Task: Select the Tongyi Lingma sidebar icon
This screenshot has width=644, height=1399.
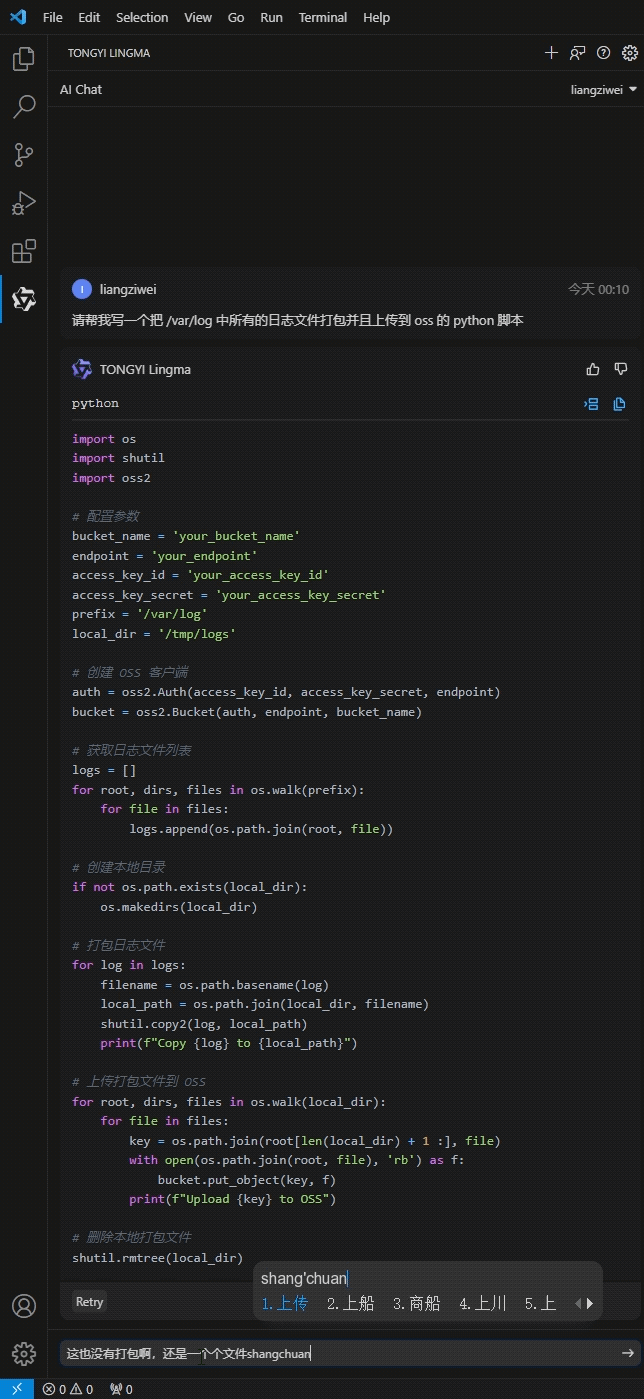Action: coord(24,299)
